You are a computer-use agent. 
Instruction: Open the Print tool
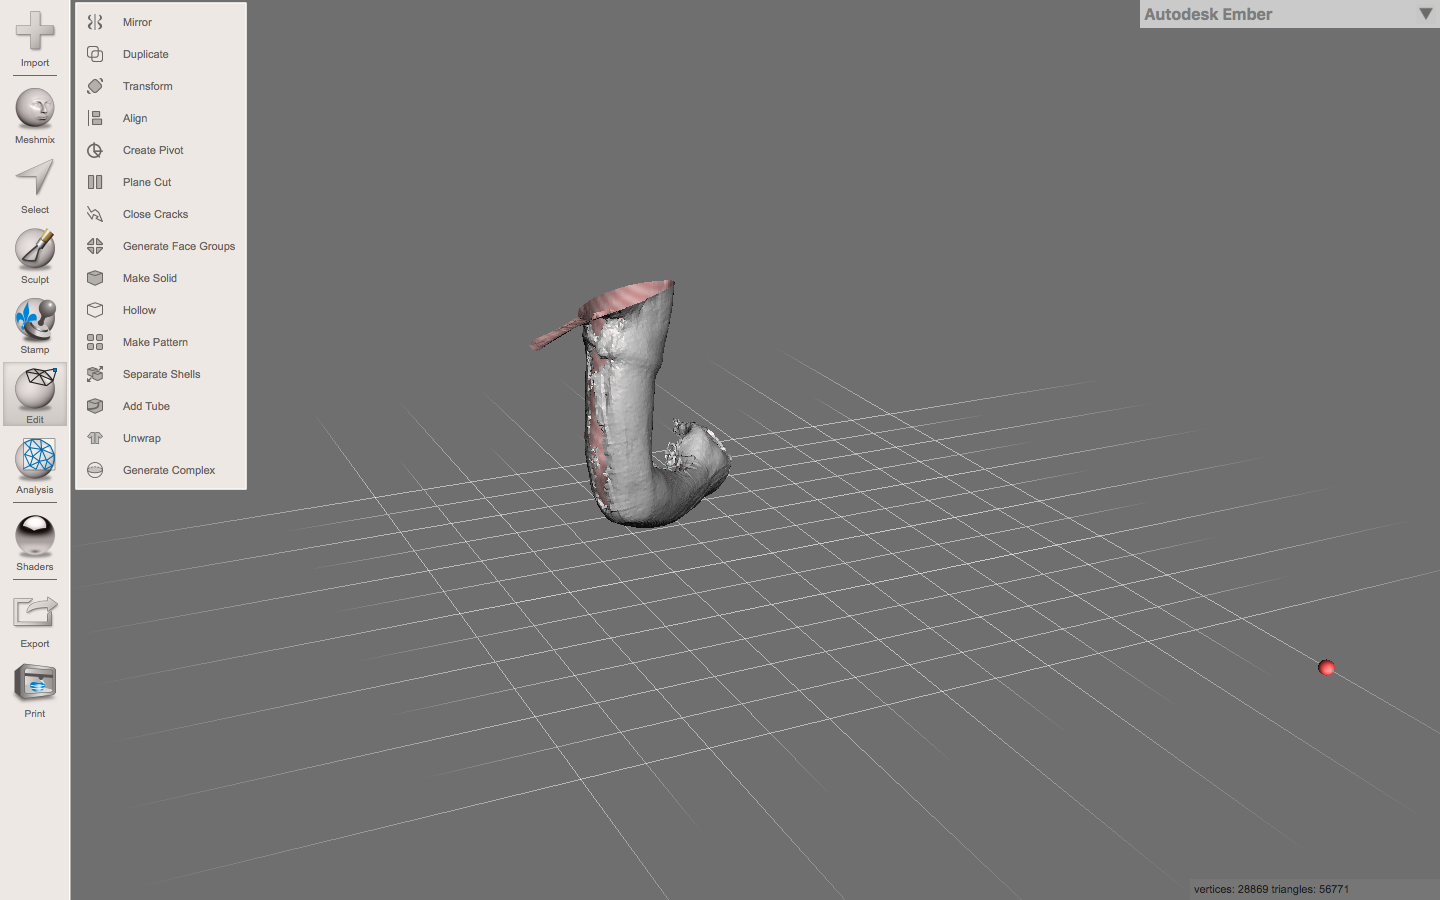tap(35, 684)
